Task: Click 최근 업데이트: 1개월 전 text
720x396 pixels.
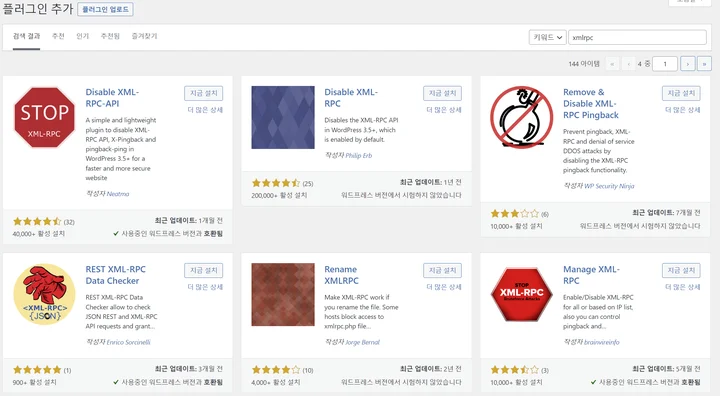Action: coord(189,221)
